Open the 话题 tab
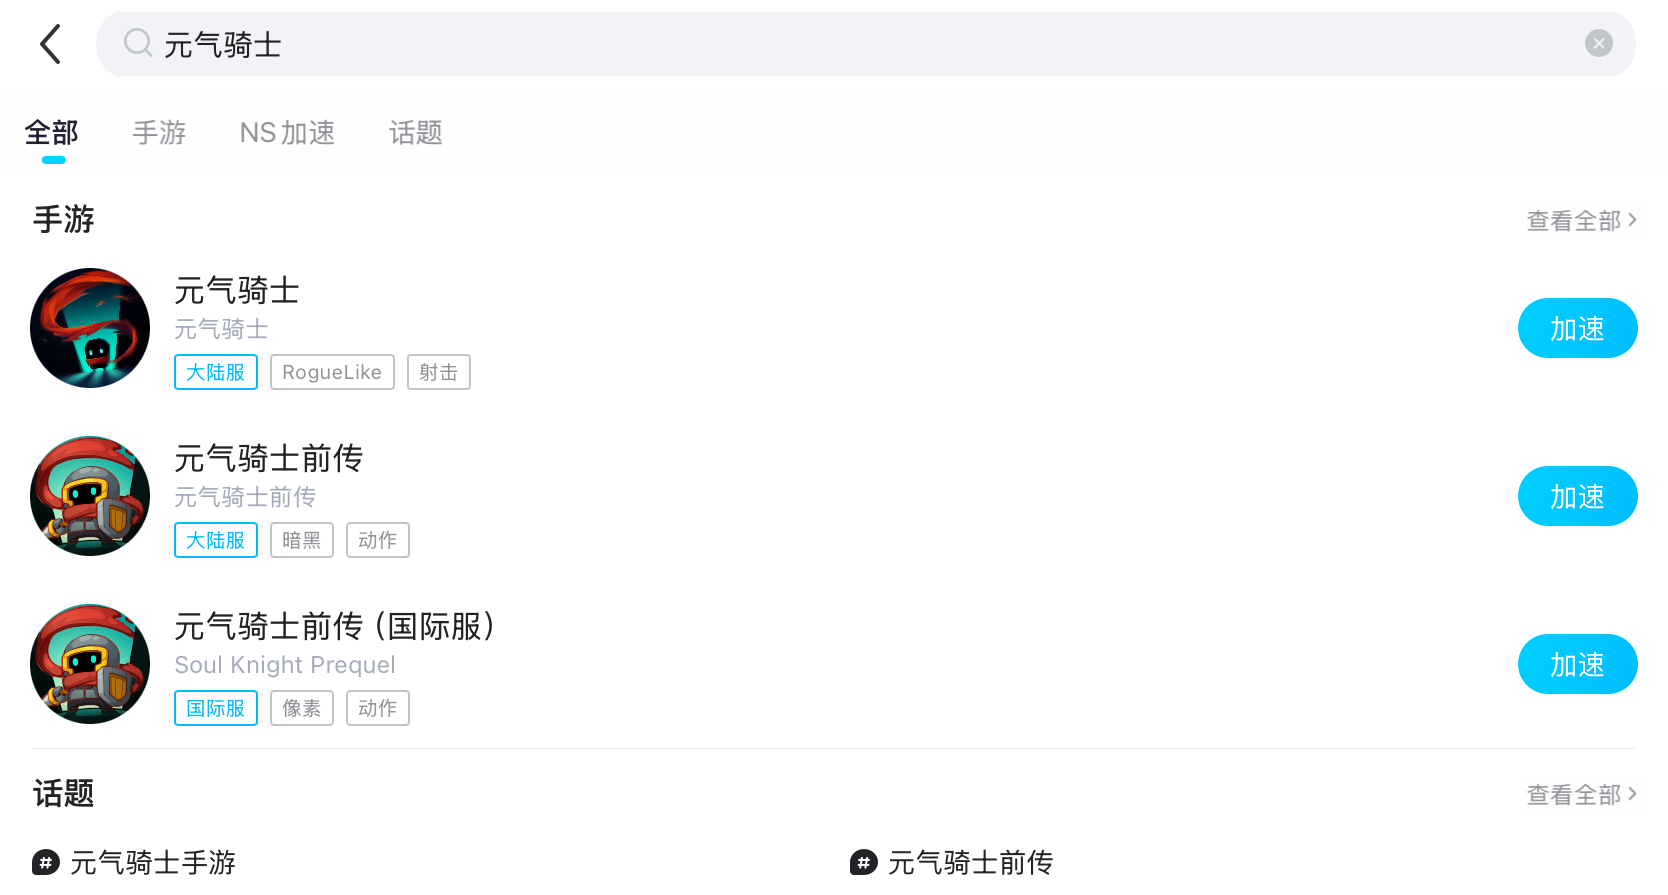The height and width of the screenshot is (895, 1668). [x=415, y=133]
